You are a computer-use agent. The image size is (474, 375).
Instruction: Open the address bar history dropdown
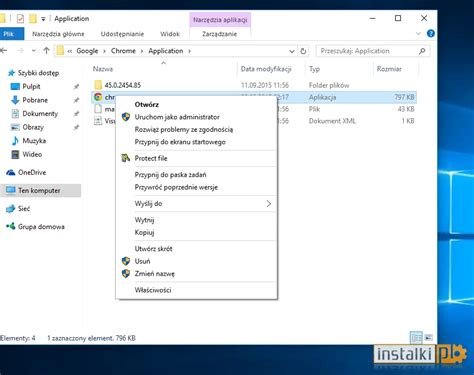click(292, 51)
